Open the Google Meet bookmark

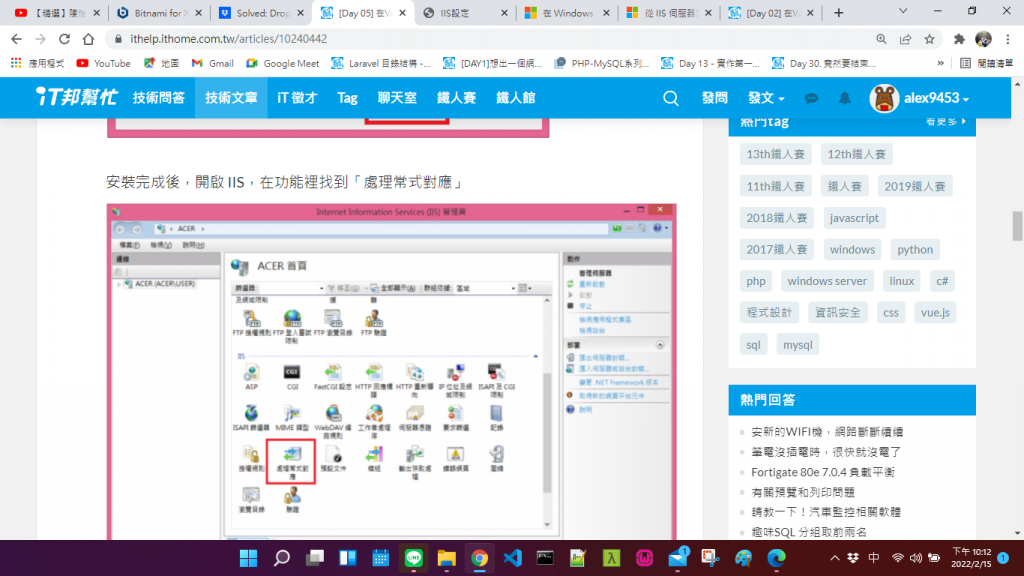coord(282,63)
